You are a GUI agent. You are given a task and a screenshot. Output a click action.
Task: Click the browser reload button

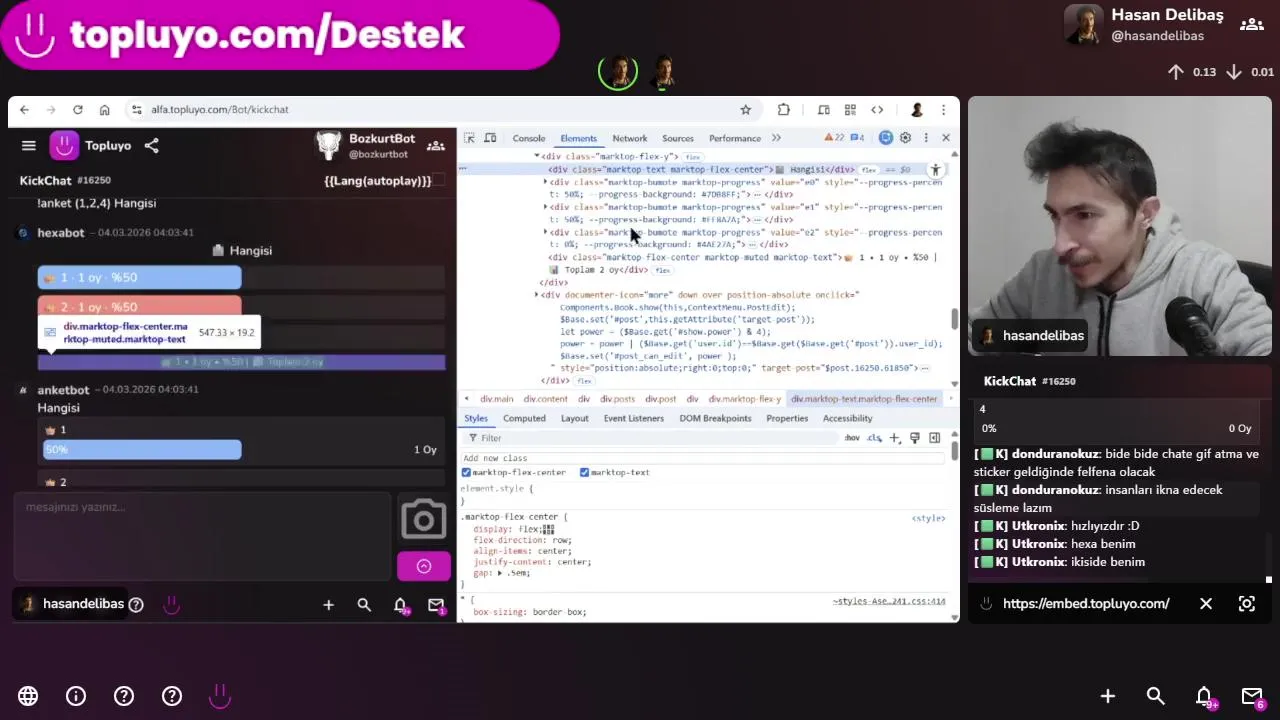(77, 110)
